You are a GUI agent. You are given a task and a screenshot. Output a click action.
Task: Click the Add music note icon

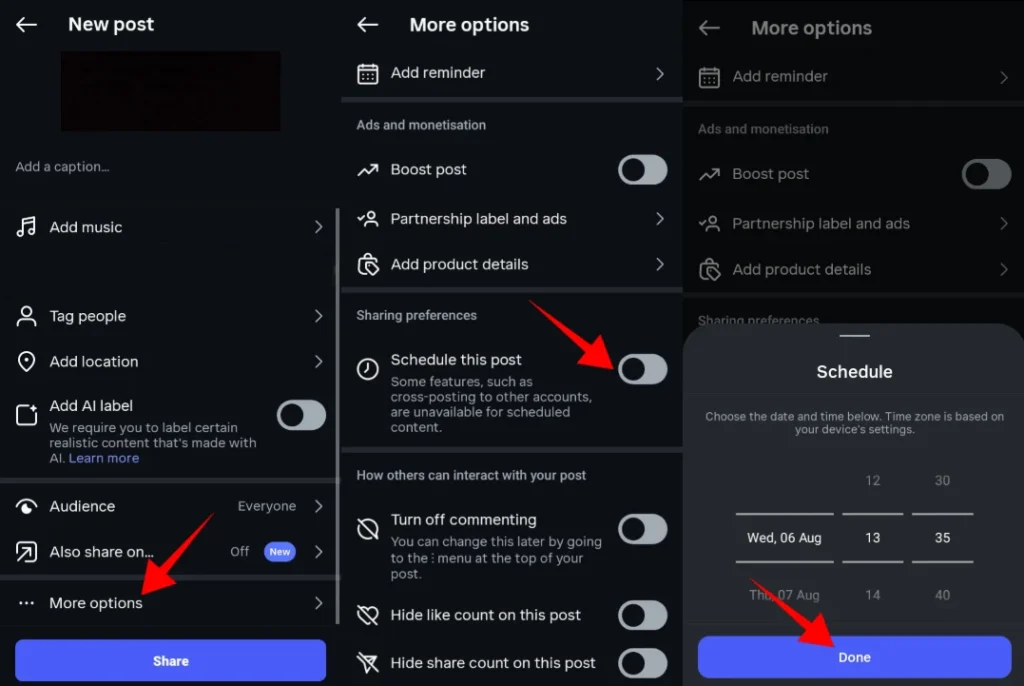click(x=26, y=227)
